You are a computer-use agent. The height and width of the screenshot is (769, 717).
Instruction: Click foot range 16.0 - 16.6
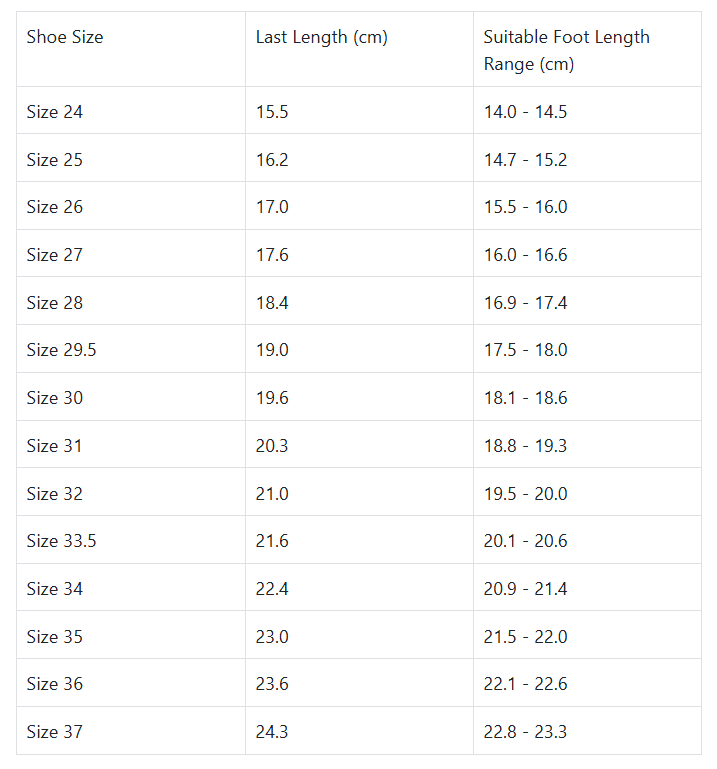525,255
